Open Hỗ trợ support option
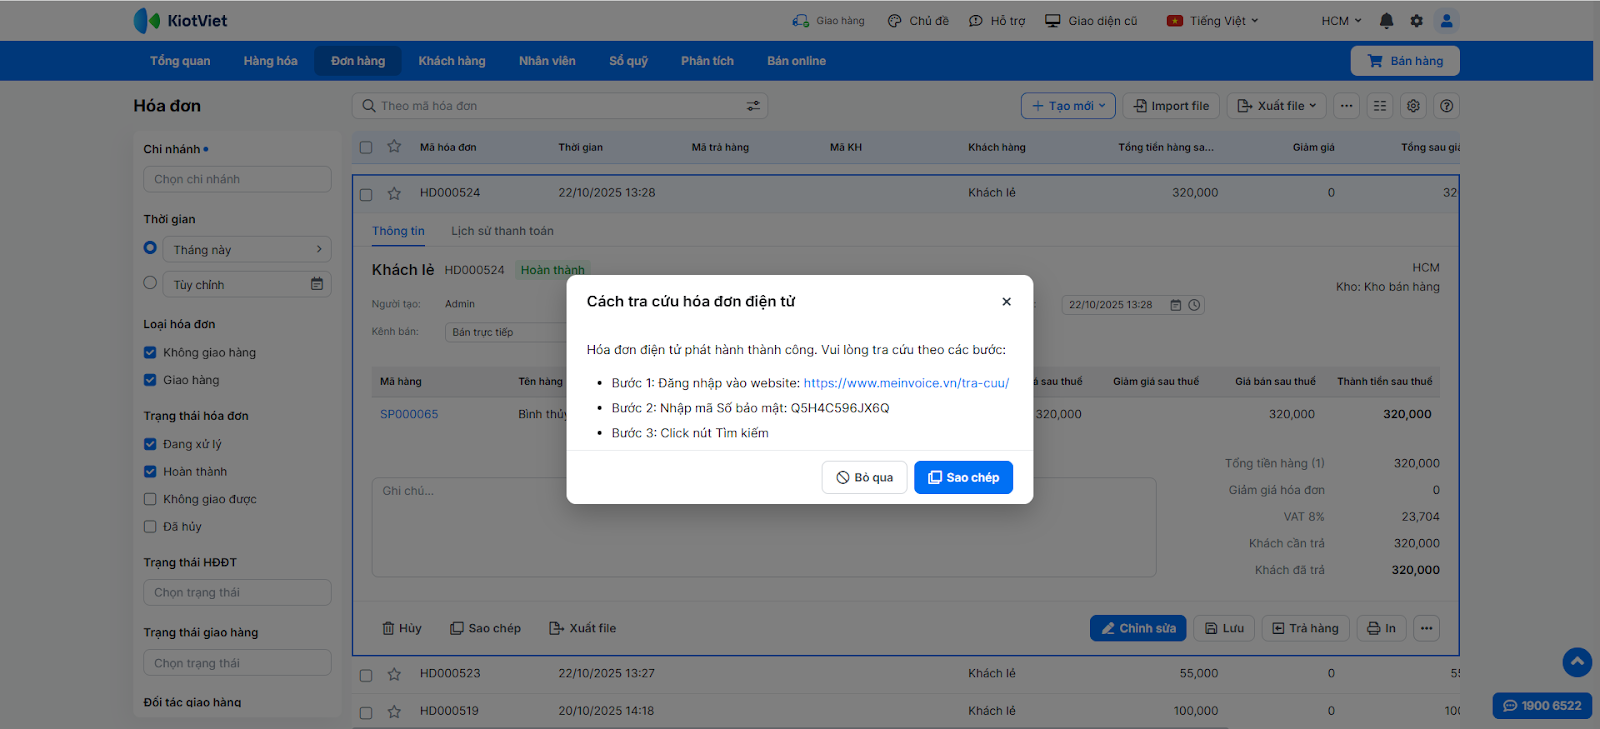 tap(997, 21)
